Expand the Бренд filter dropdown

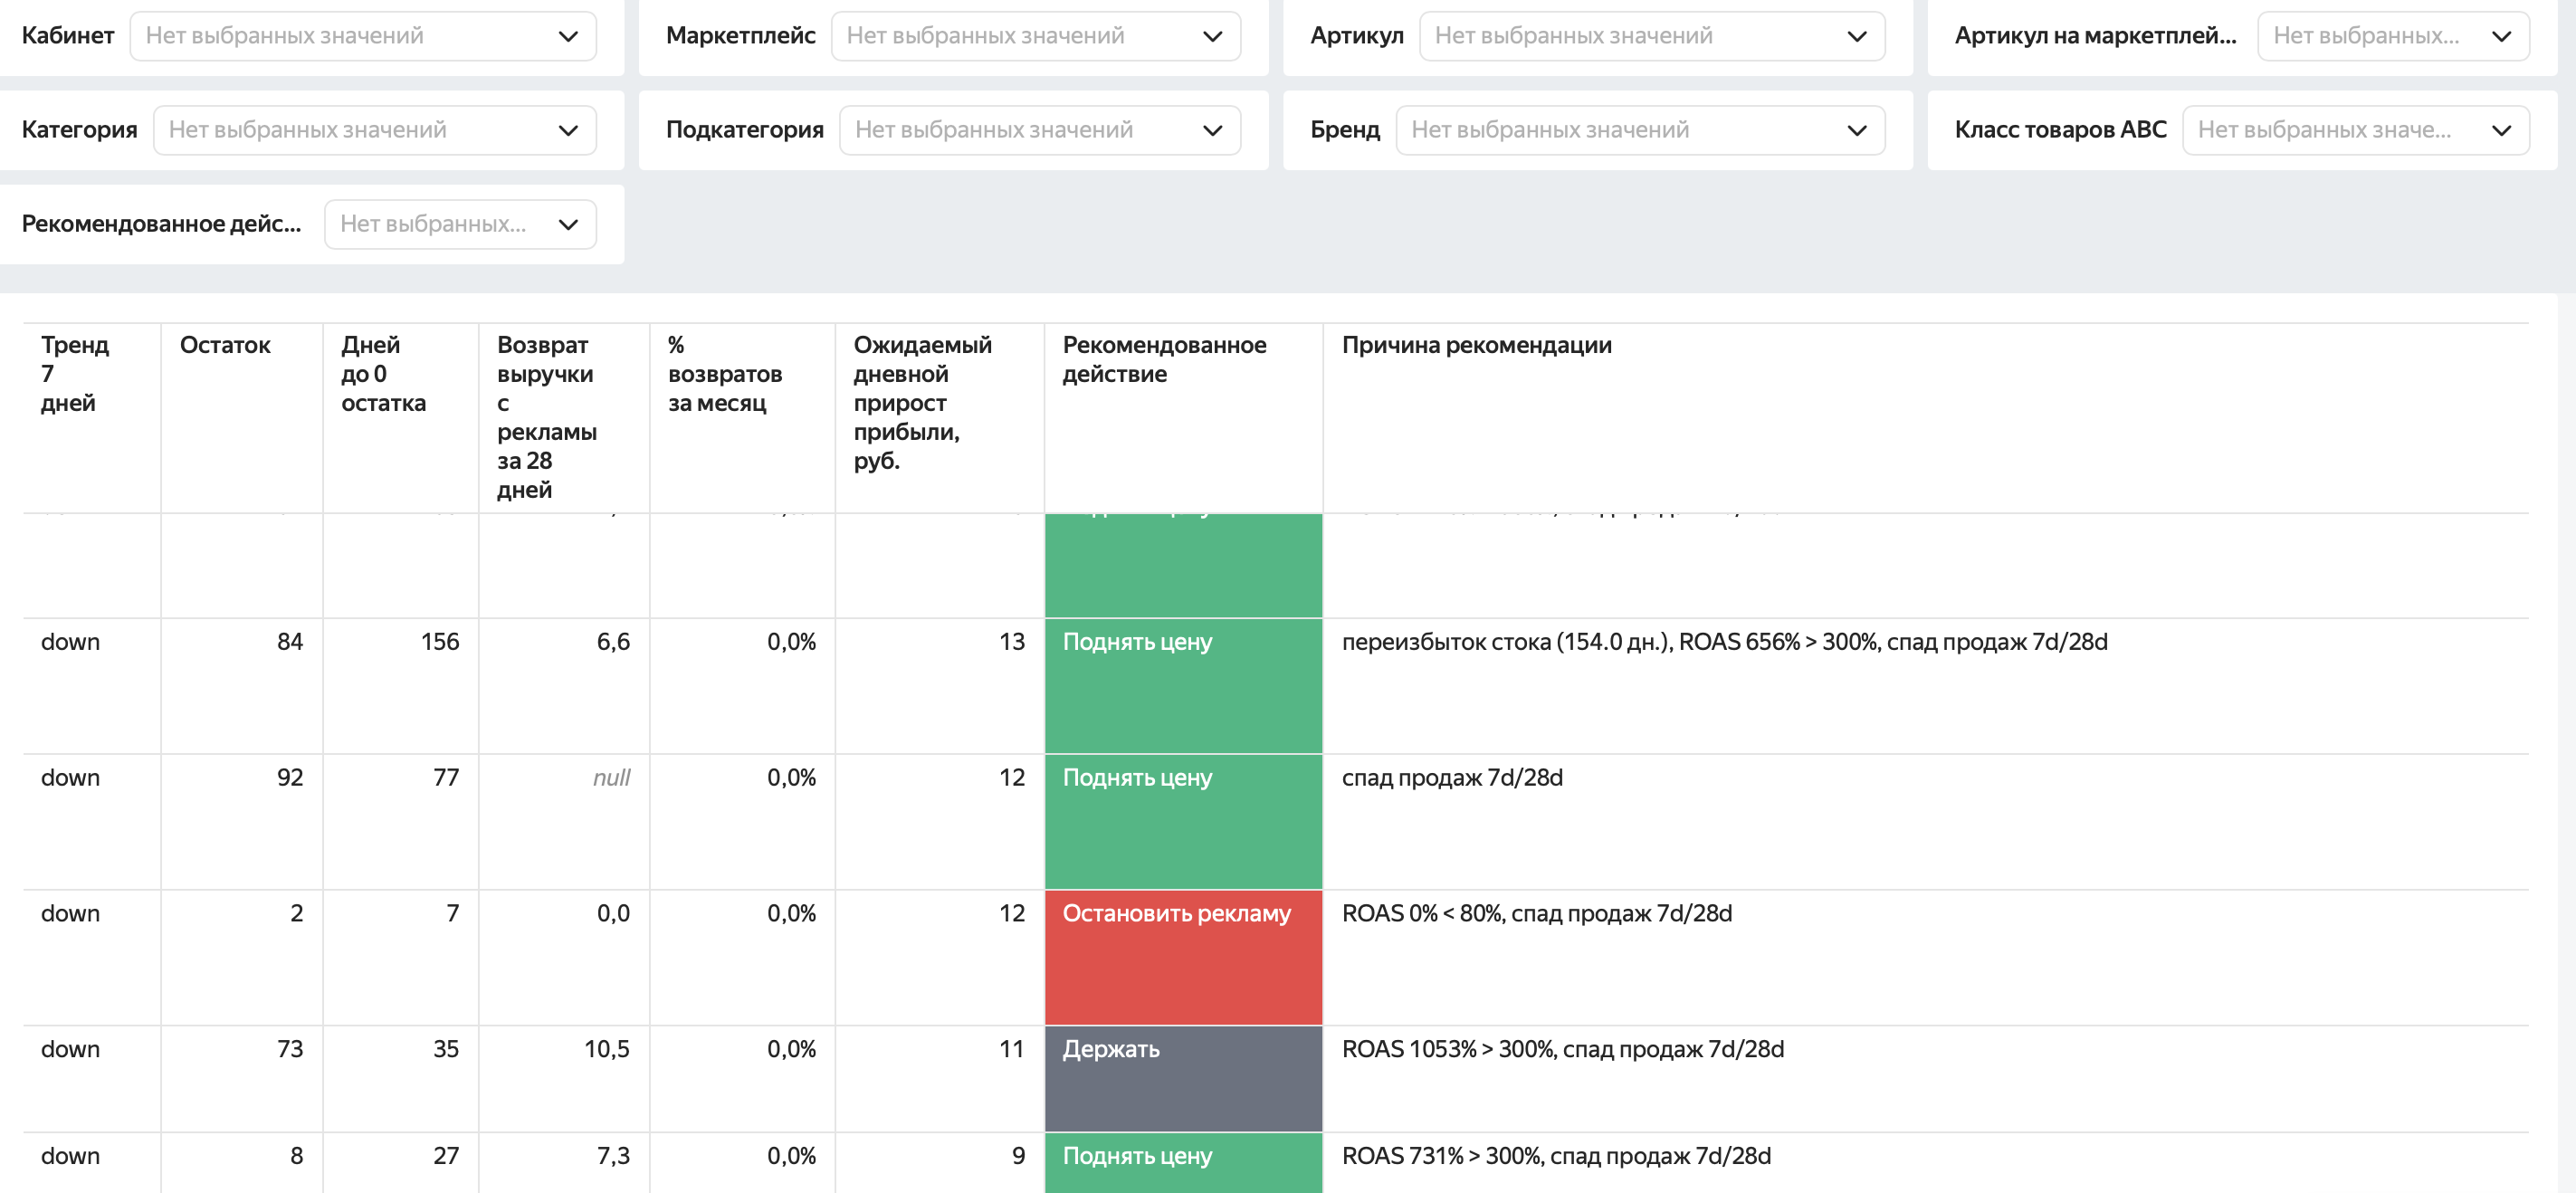(1640, 130)
